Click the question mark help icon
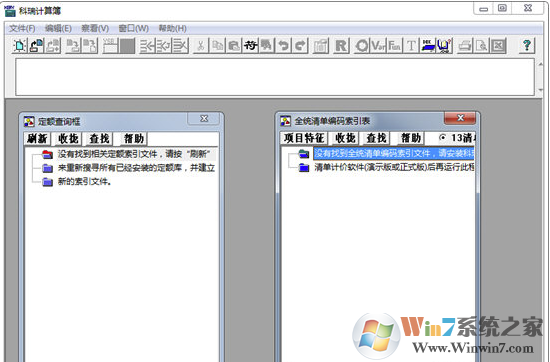The height and width of the screenshot is (362, 550). click(526, 46)
